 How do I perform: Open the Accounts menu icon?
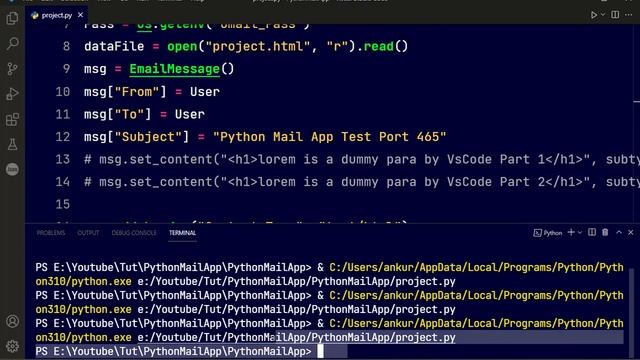pyautogui.click(x=12, y=322)
